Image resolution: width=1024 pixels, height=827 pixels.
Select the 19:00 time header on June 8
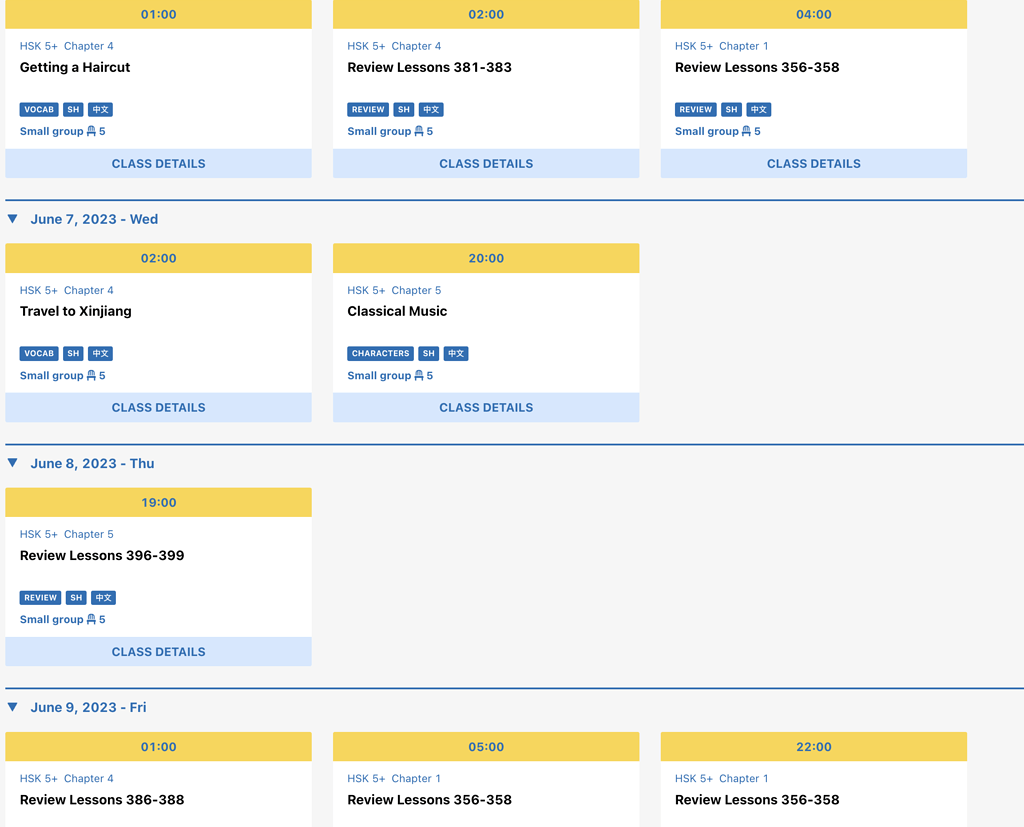click(x=158, y=502)
